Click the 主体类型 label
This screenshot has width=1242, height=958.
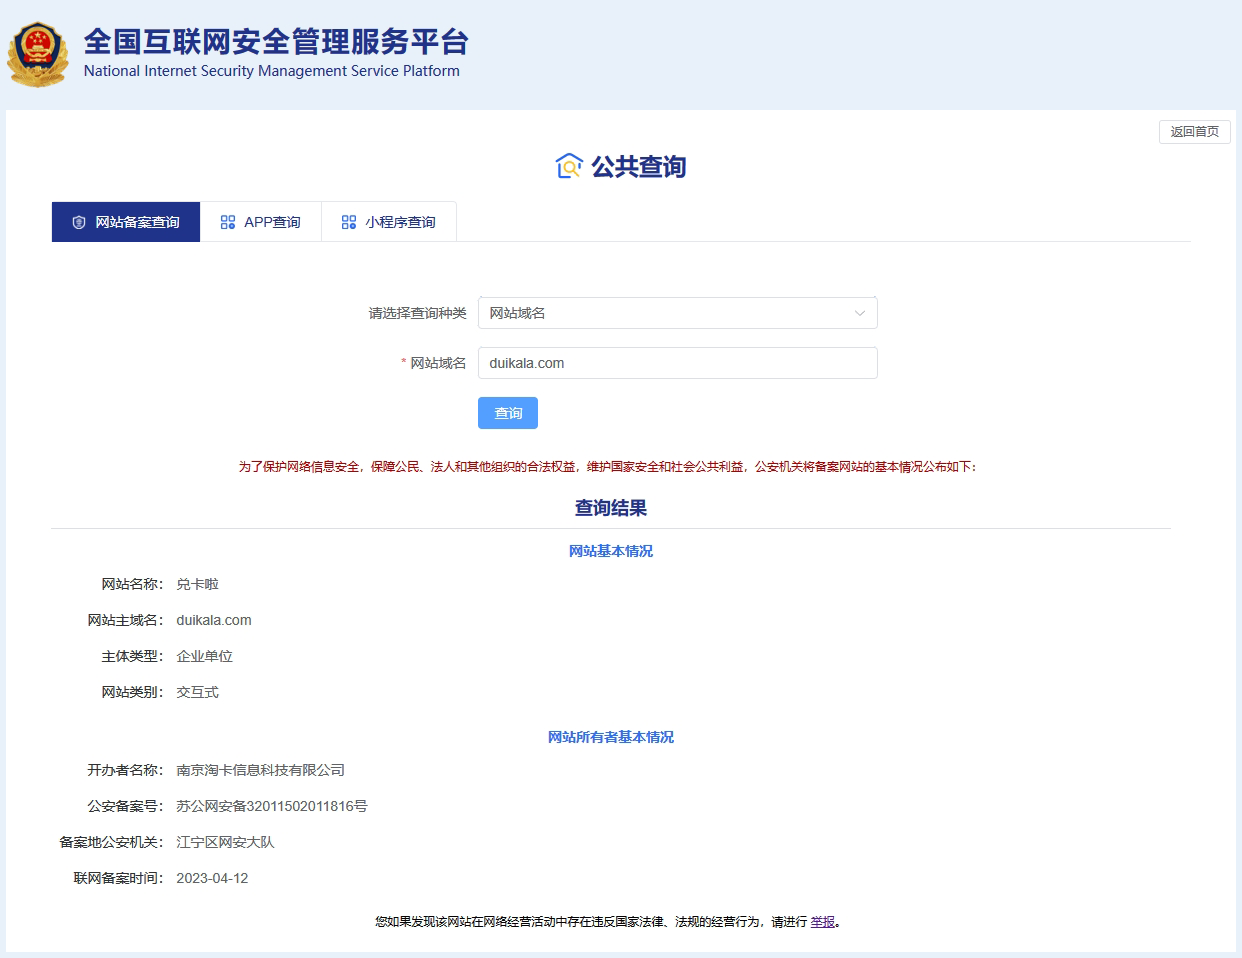click(x=132, y=656)
